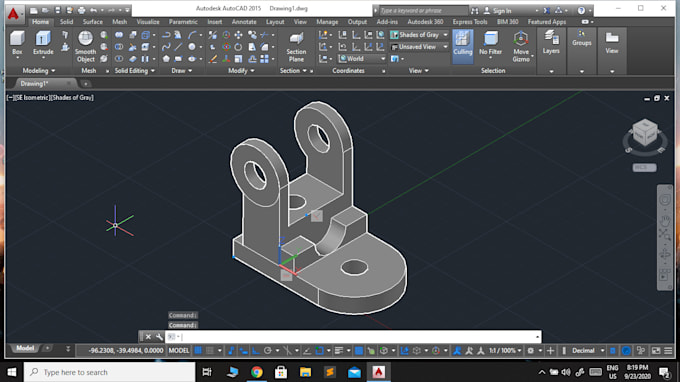The image size is (680, 382).
Task: Click the Undo arrow in the quick access toolbar
Action: pos(93,10)
